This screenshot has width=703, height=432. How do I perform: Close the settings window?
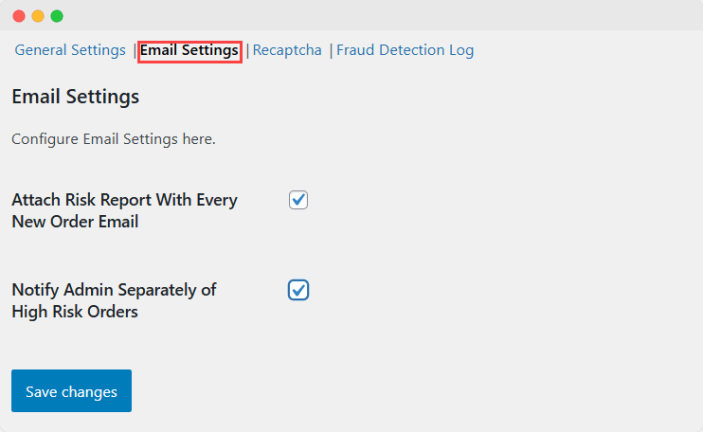coord(19,16)
